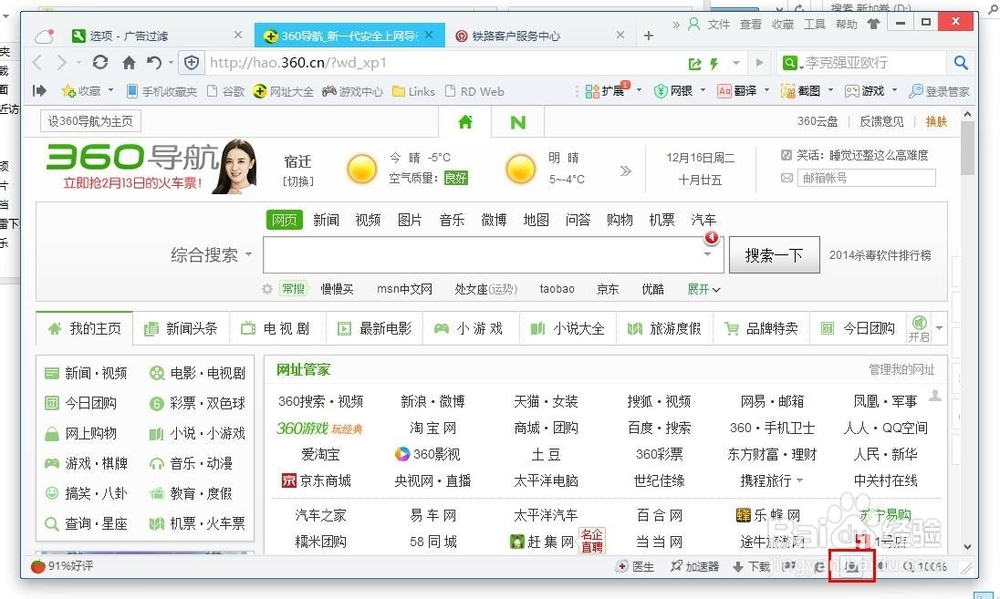
Task: Open the 工具 menu
Action: coord(814,24)
